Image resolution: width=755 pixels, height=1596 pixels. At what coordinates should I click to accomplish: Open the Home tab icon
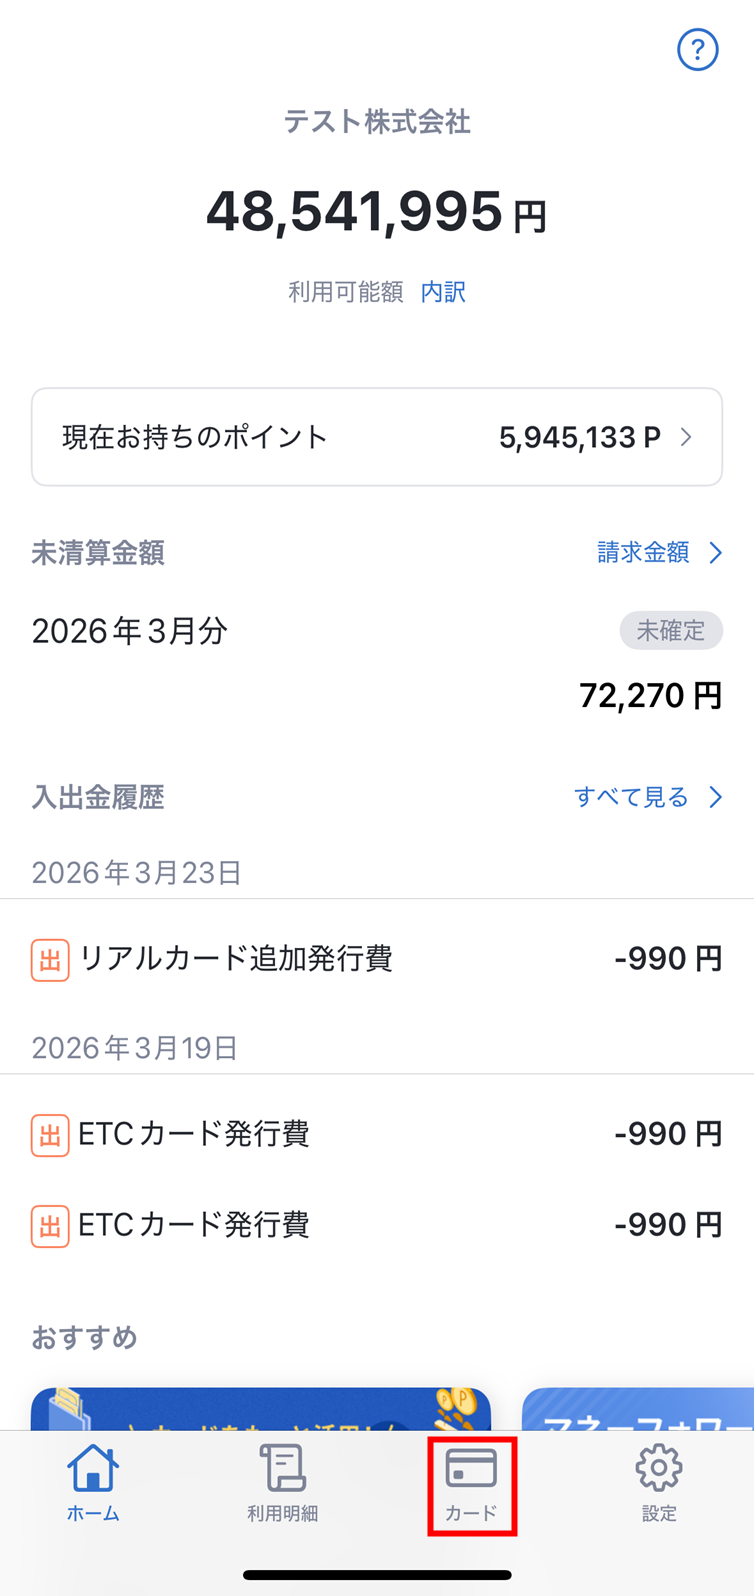tap(93, 1469)
